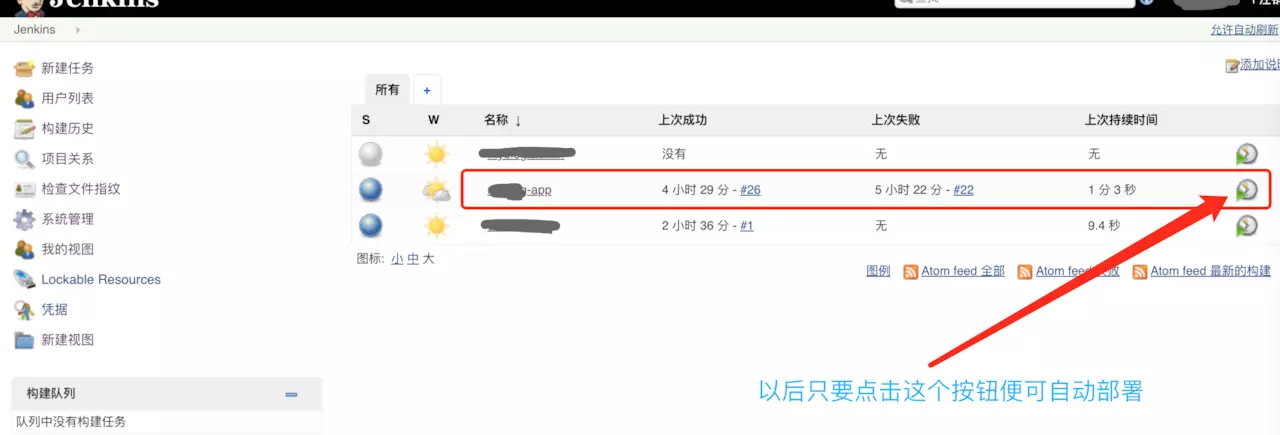Click the 新建任务 (new item) icon

[x=25, y=68]
